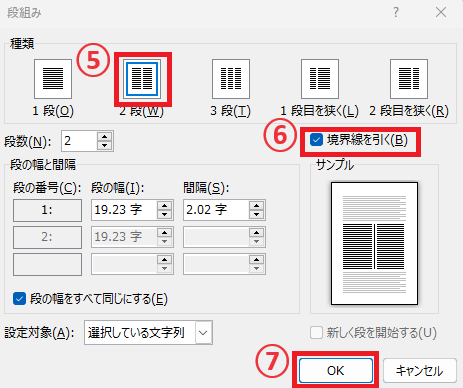Increase column 1 間隔 with up arrow

point(256,205)
